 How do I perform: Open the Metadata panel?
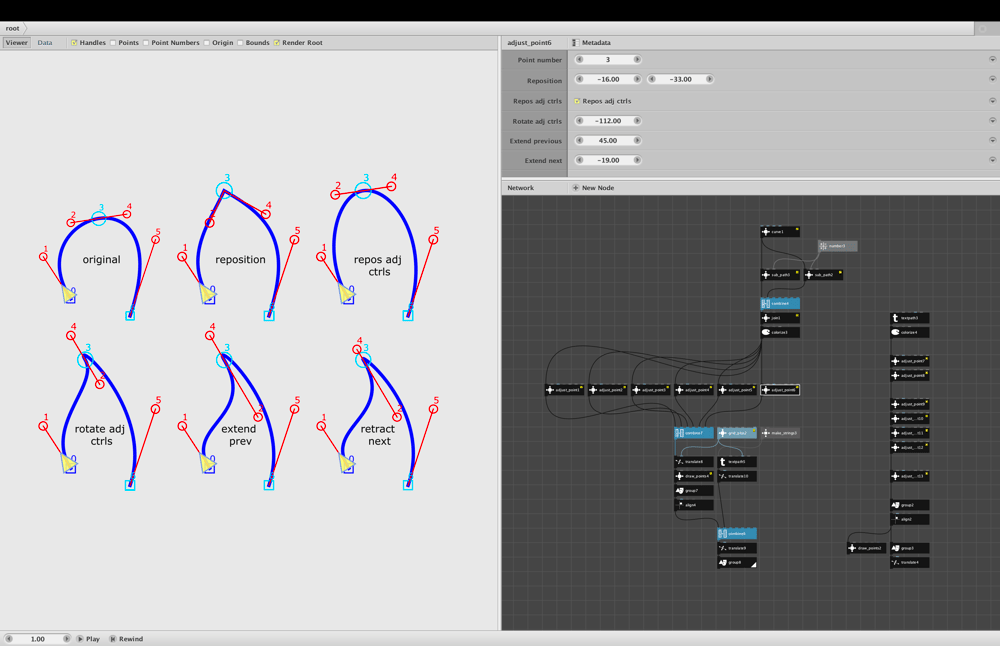click(592, 43)
